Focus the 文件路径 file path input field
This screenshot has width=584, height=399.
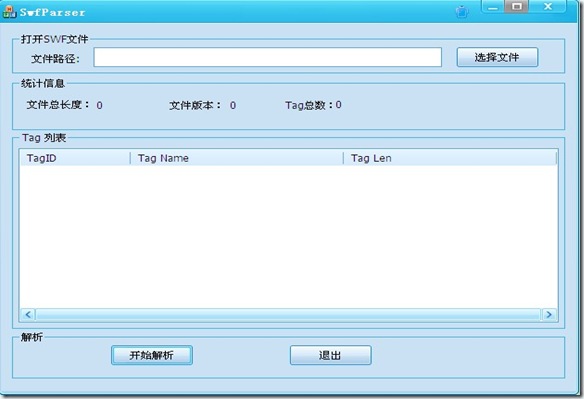(x=267, y=57)
